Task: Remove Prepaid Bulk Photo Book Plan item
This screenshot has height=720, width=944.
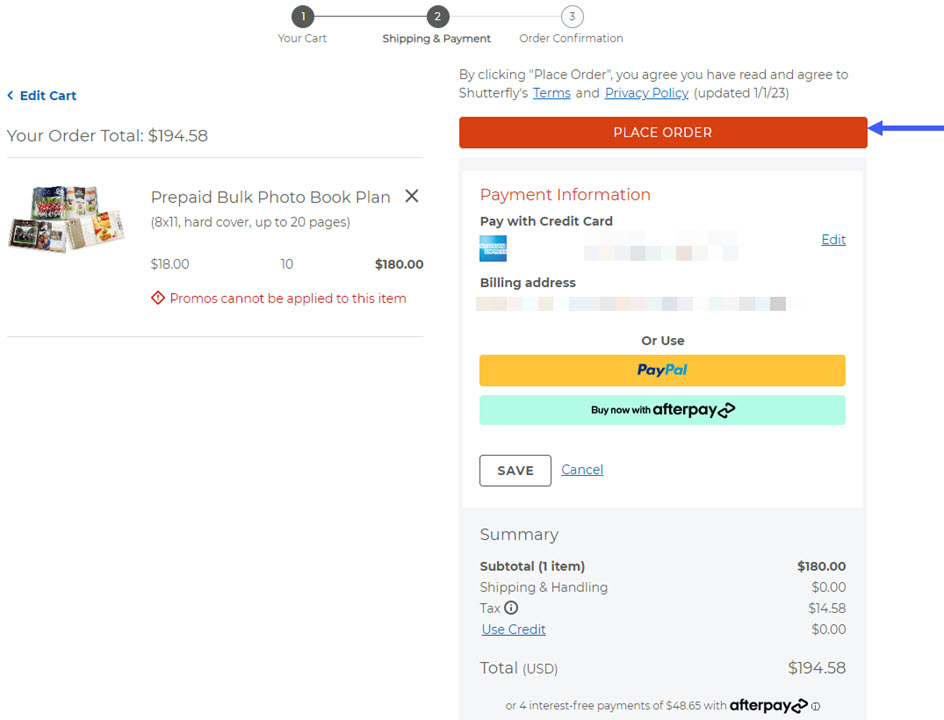Action: [x=411, y=197]
